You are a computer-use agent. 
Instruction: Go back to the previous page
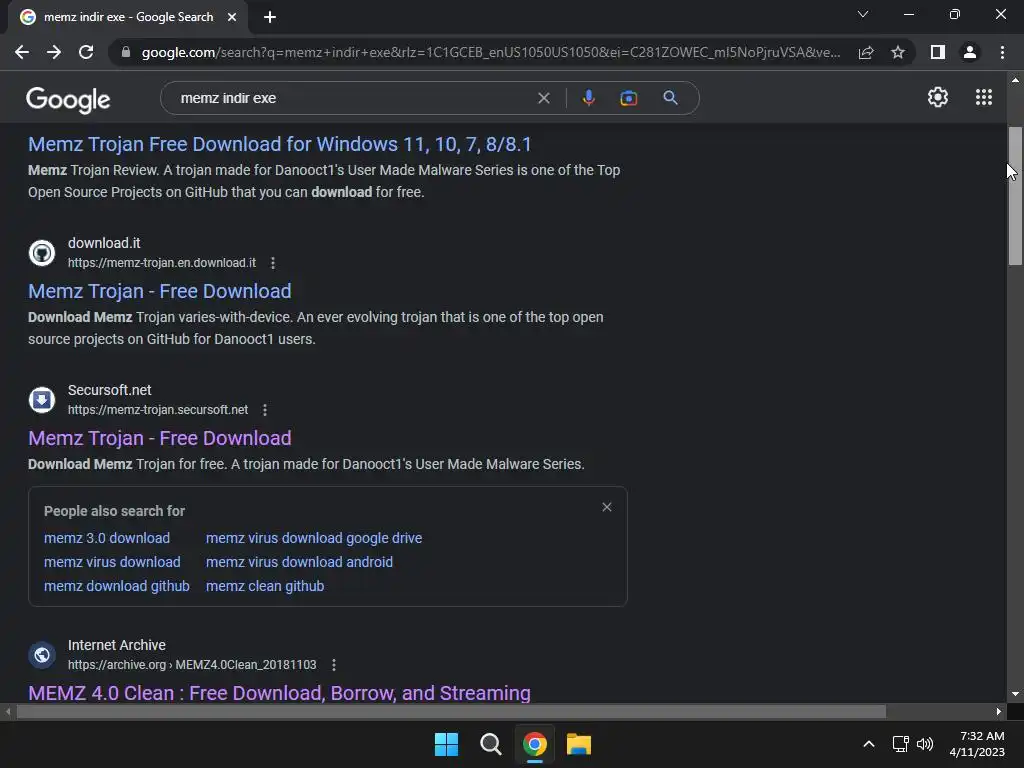(x=22, y=52)
